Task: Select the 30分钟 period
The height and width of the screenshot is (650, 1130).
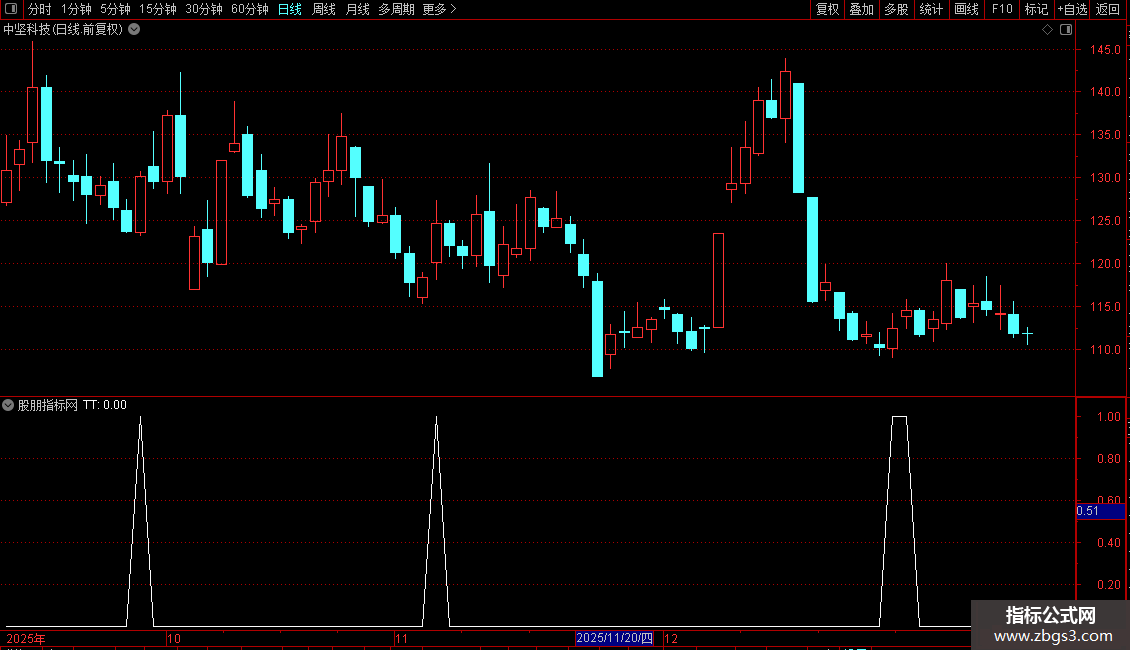Action: coord(203,9)
